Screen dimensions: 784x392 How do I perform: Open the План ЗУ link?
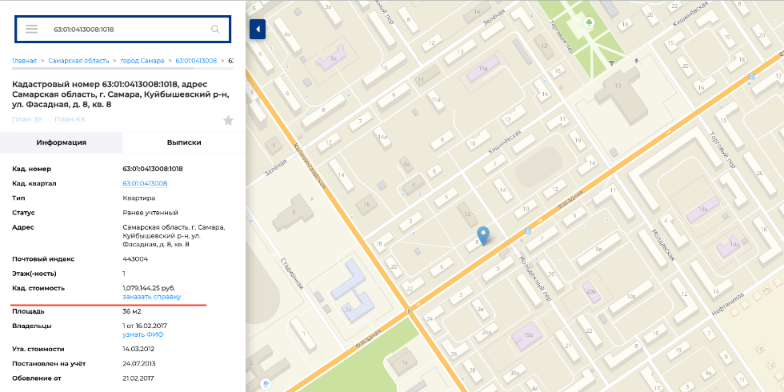27,119
